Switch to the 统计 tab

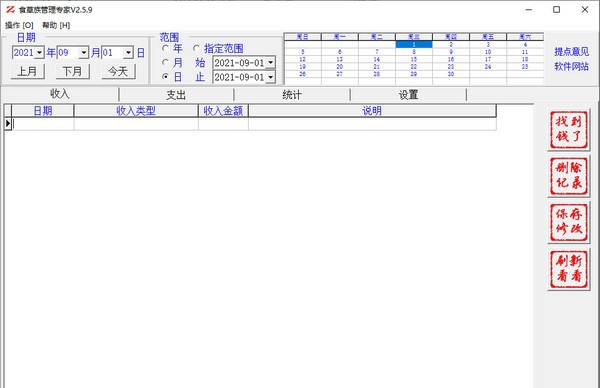point(292,95)
